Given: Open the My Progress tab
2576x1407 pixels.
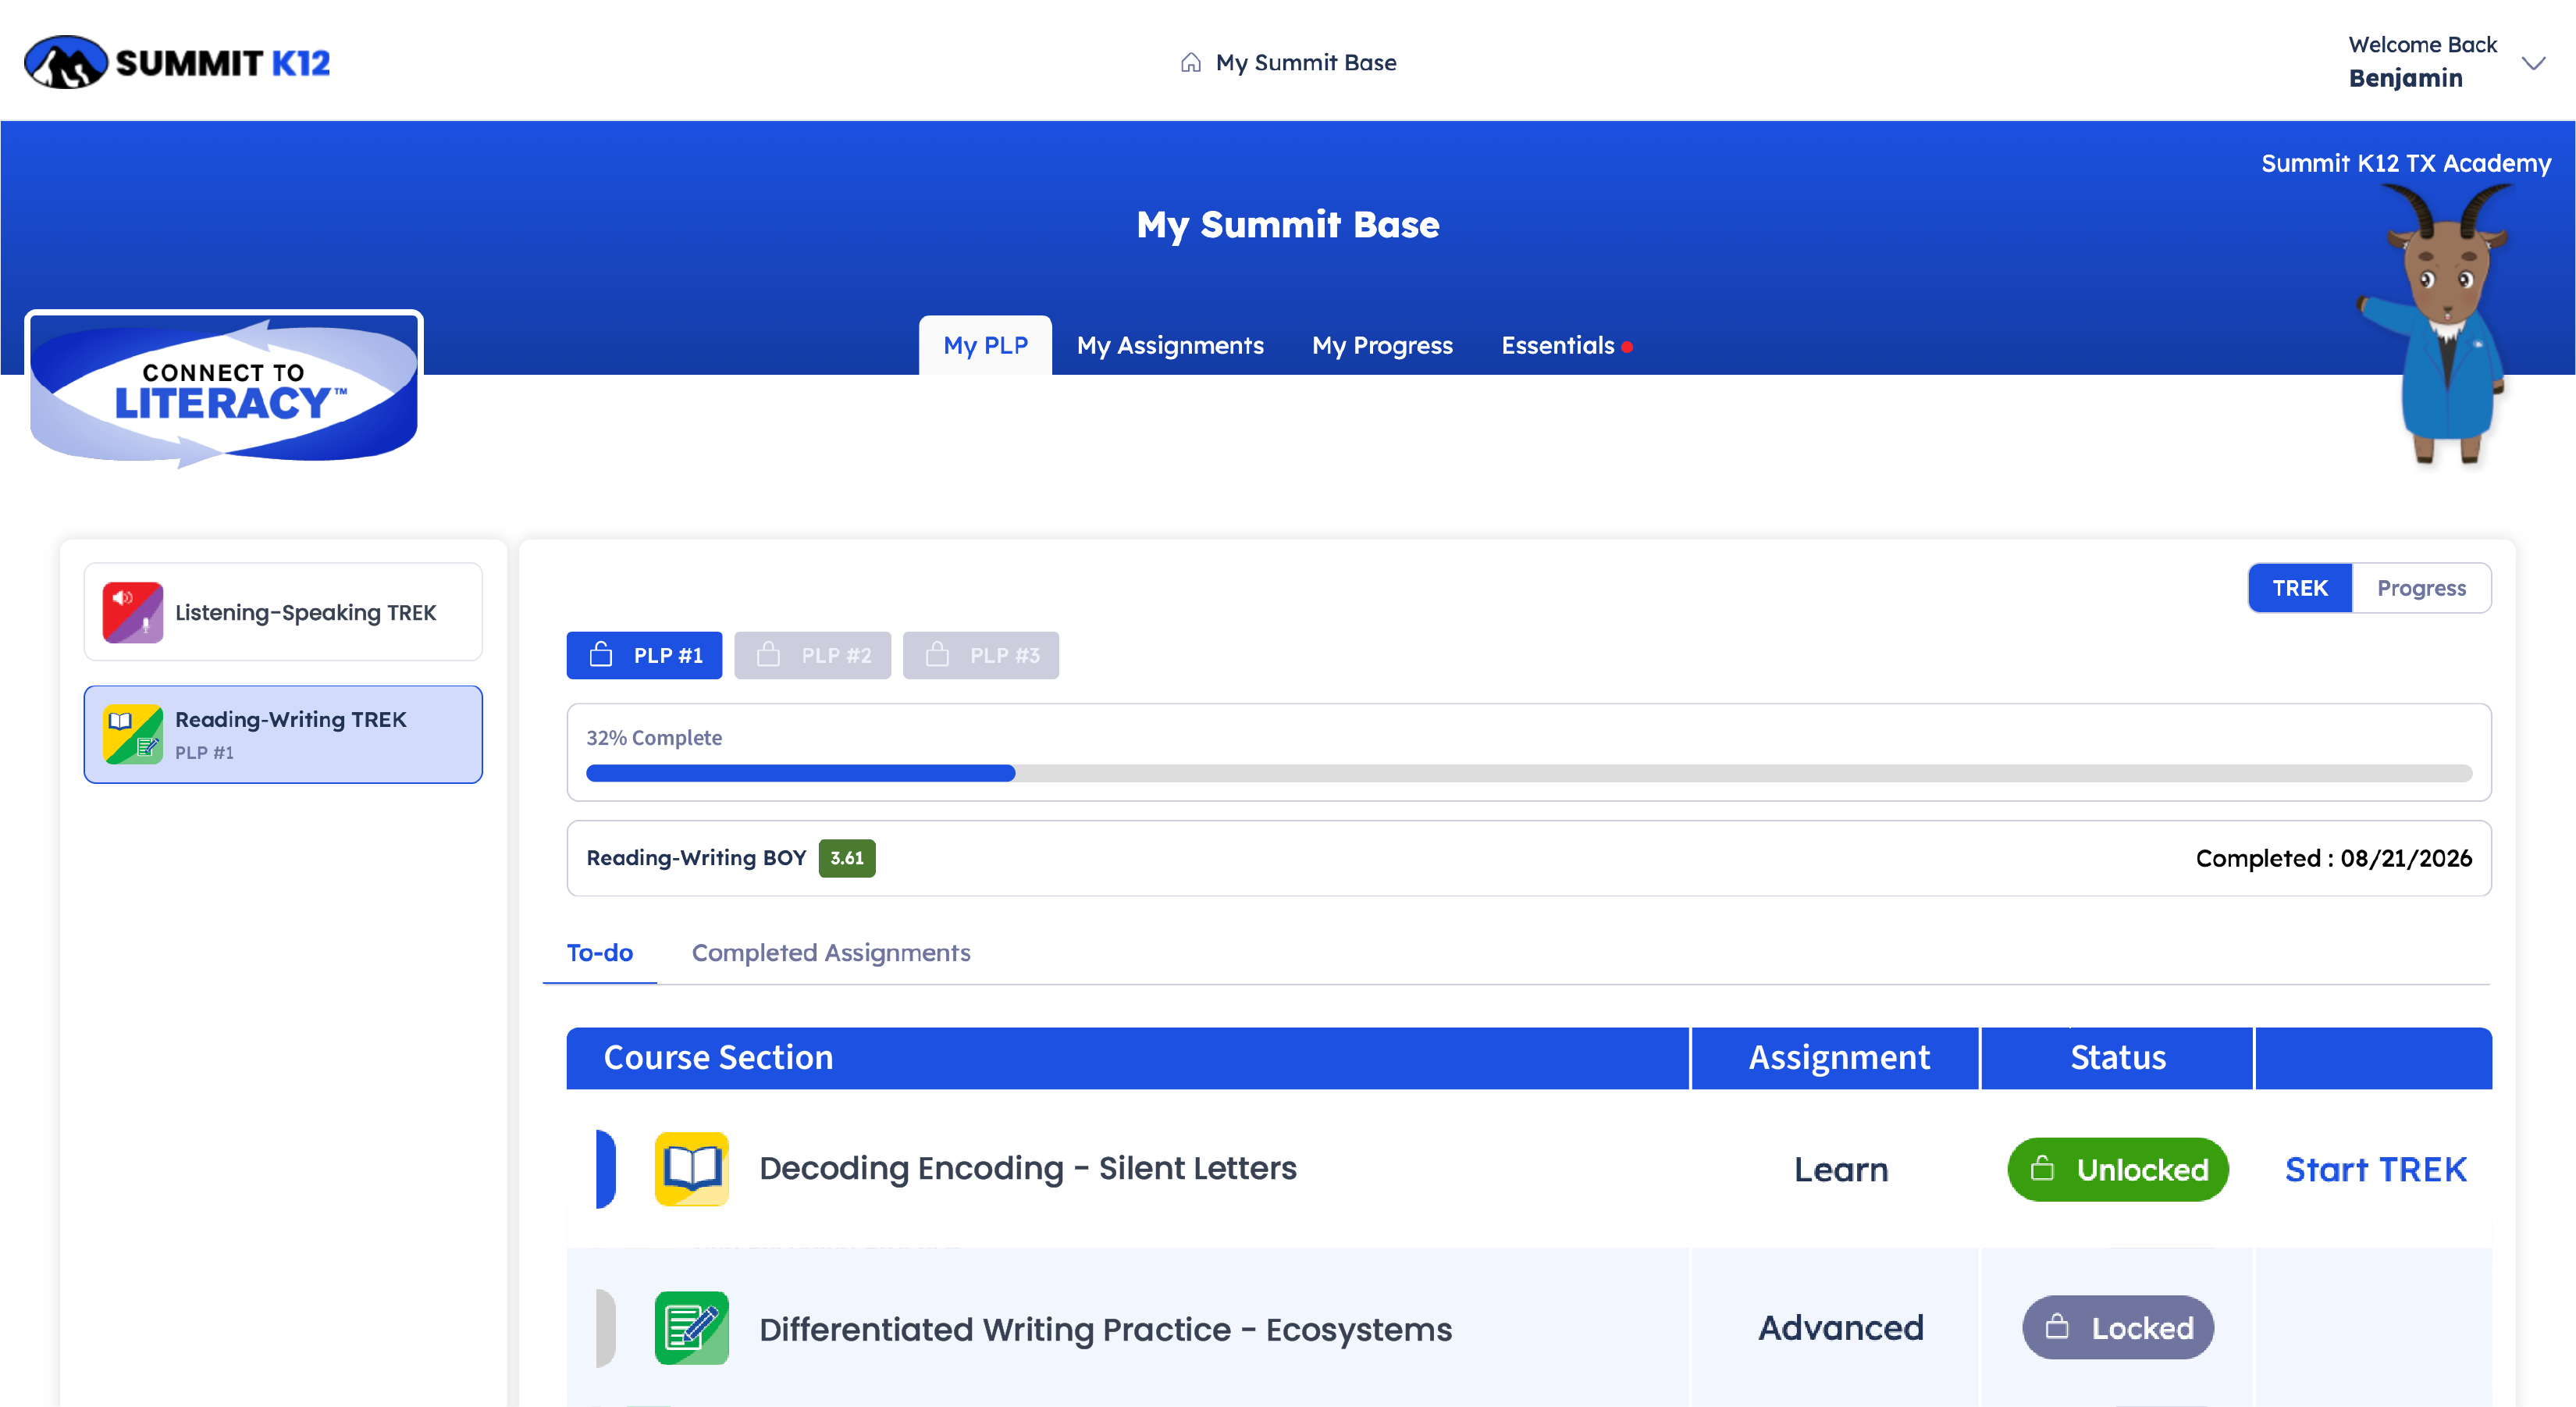Looking at the screenshot, I should (x=1382, y=345).
